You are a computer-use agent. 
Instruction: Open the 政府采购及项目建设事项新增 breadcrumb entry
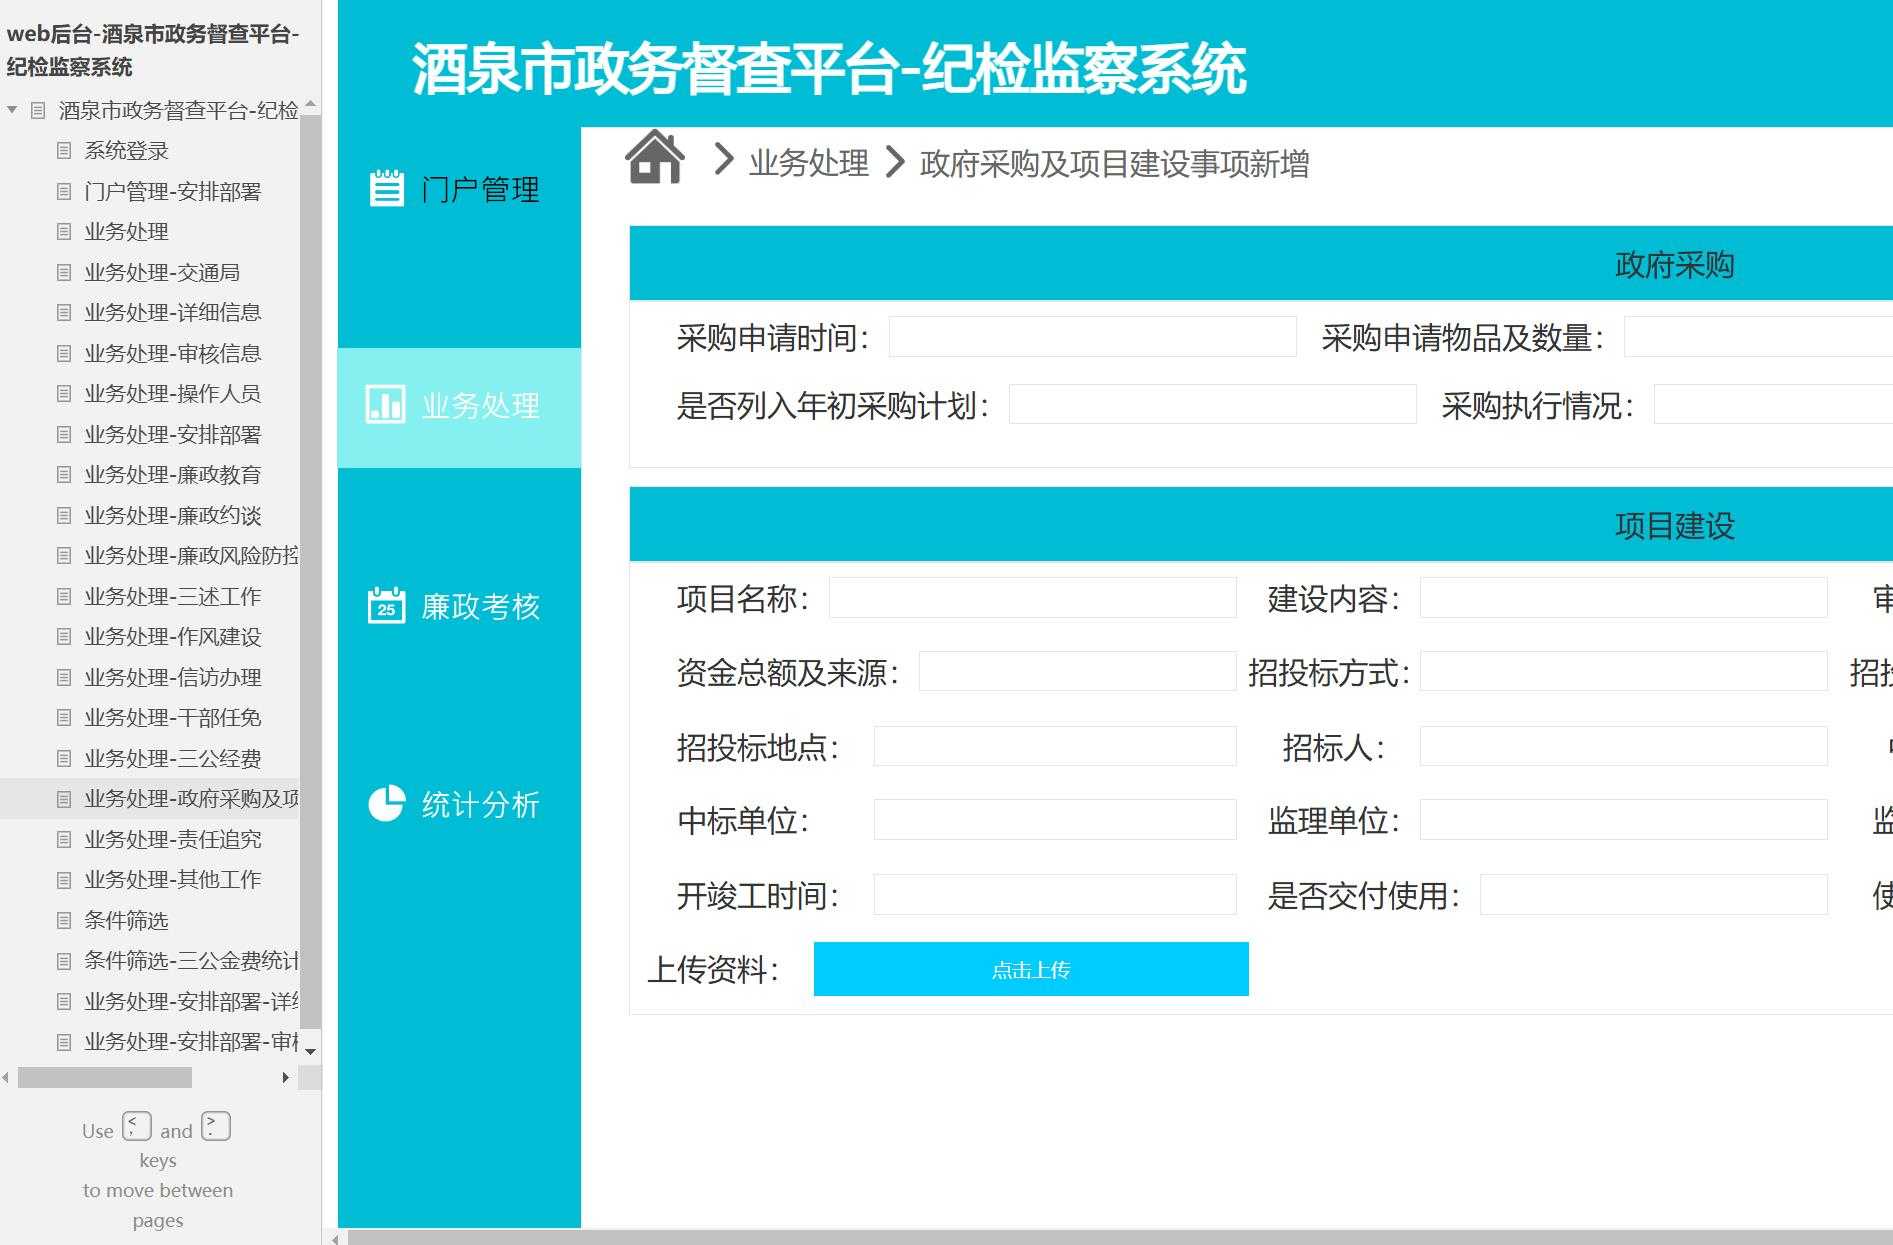1115,164
